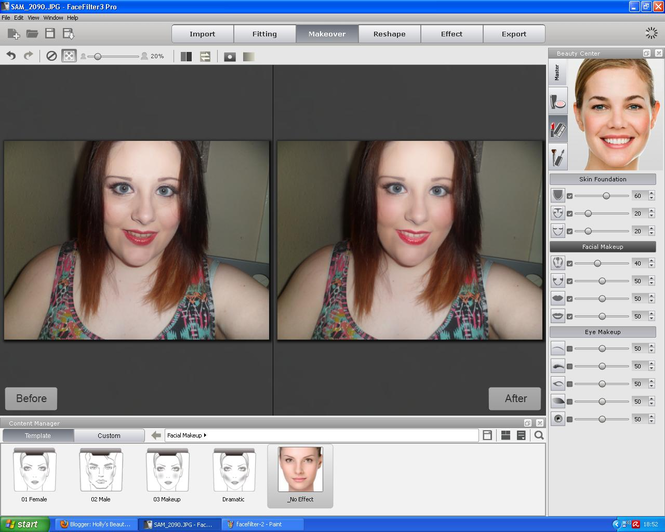Open the Export tab
Image resolution: width=665 pixels, height=532 pixels.
[513, 34]
